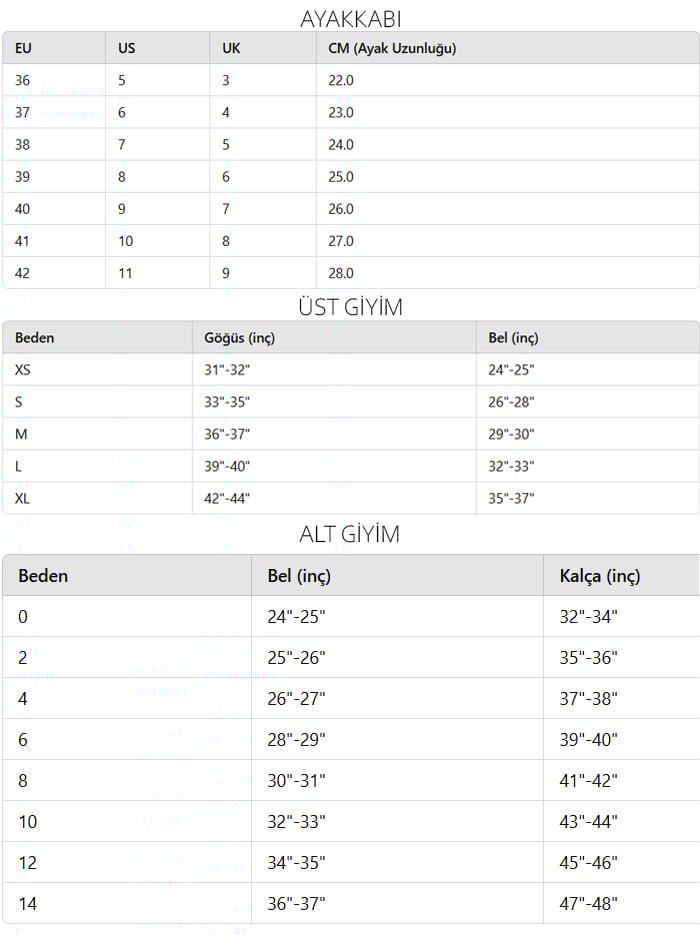
Task: Select bottom wear size 14 row
Action: (x=351, y=903)
